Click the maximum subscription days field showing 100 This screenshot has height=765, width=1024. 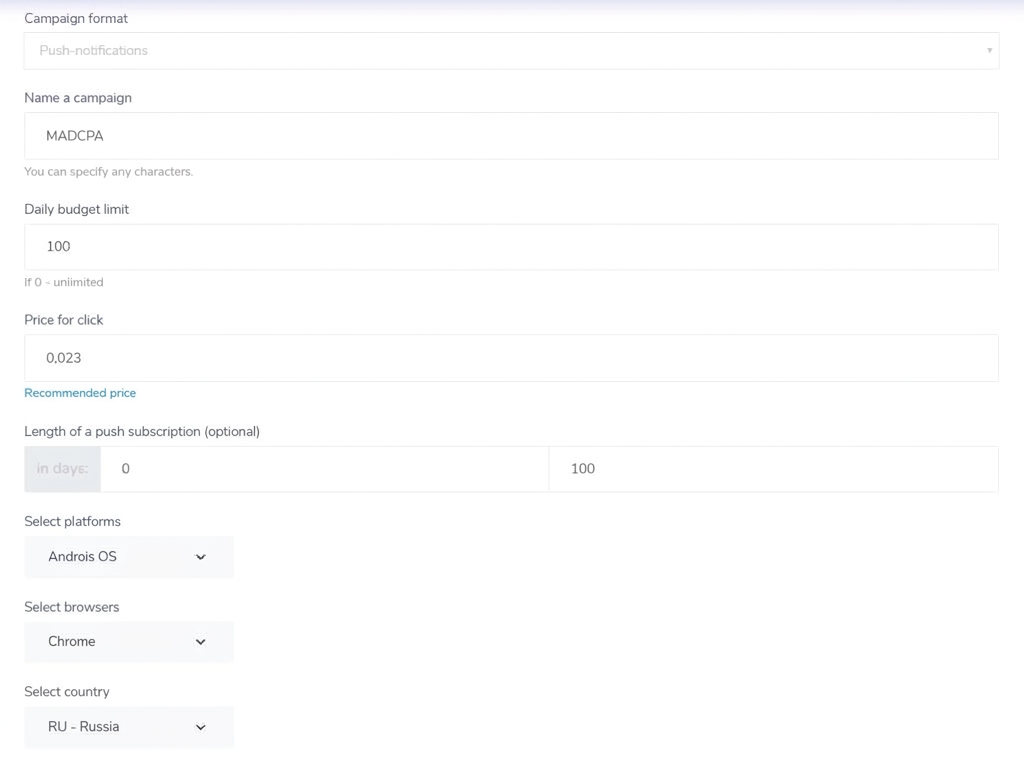(x=774, y=469)
